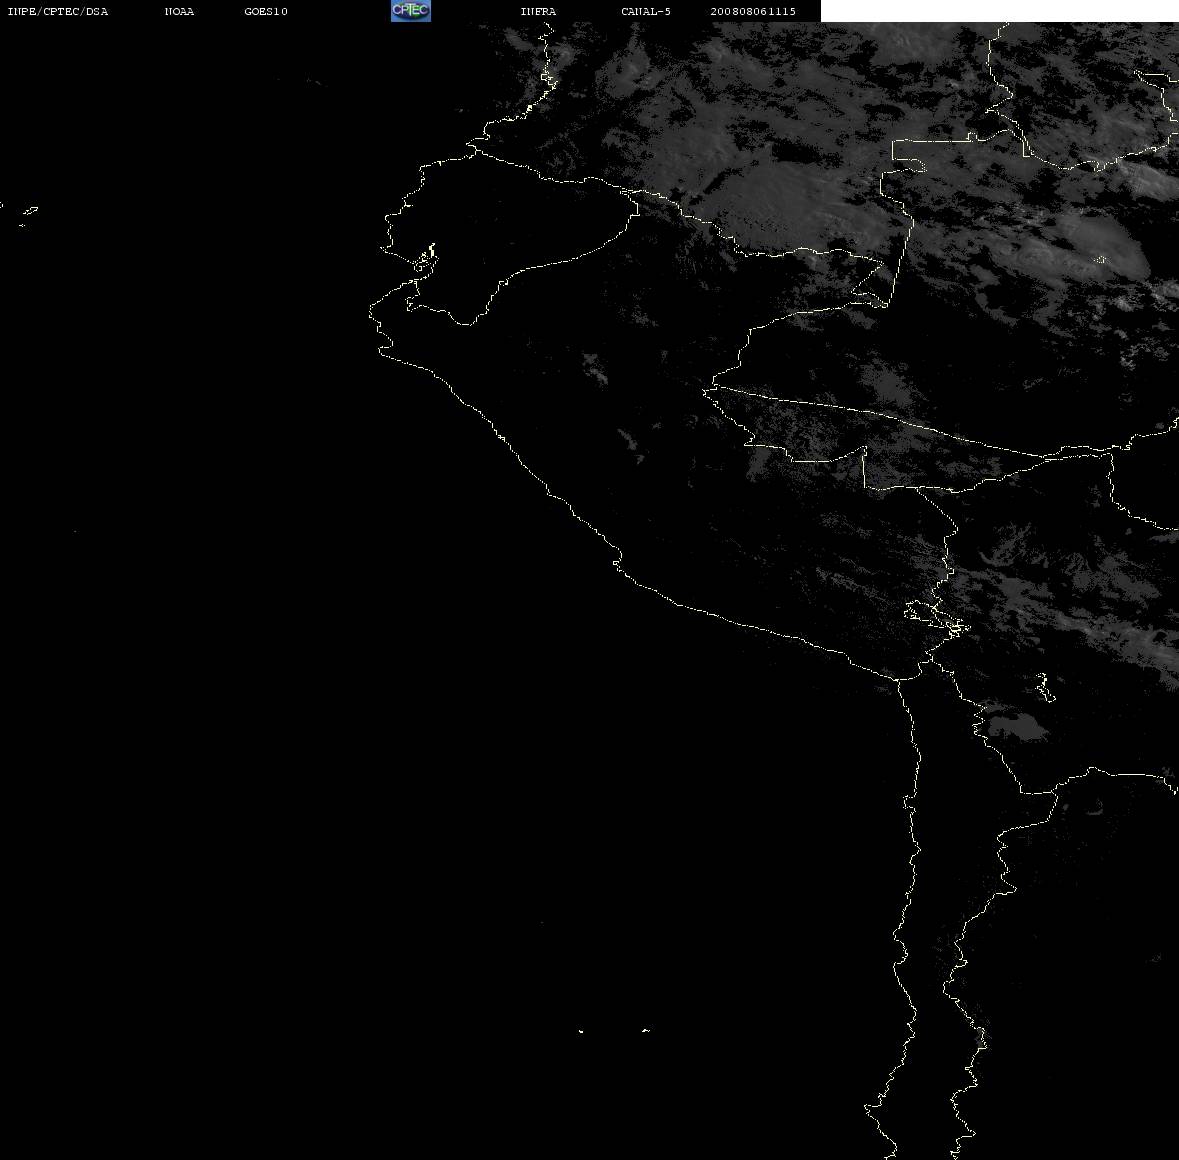Click the INPE/CPTEC/DSA header label
The width and height of the screenshot is (1179, 1160).
(x=57, y=11)
